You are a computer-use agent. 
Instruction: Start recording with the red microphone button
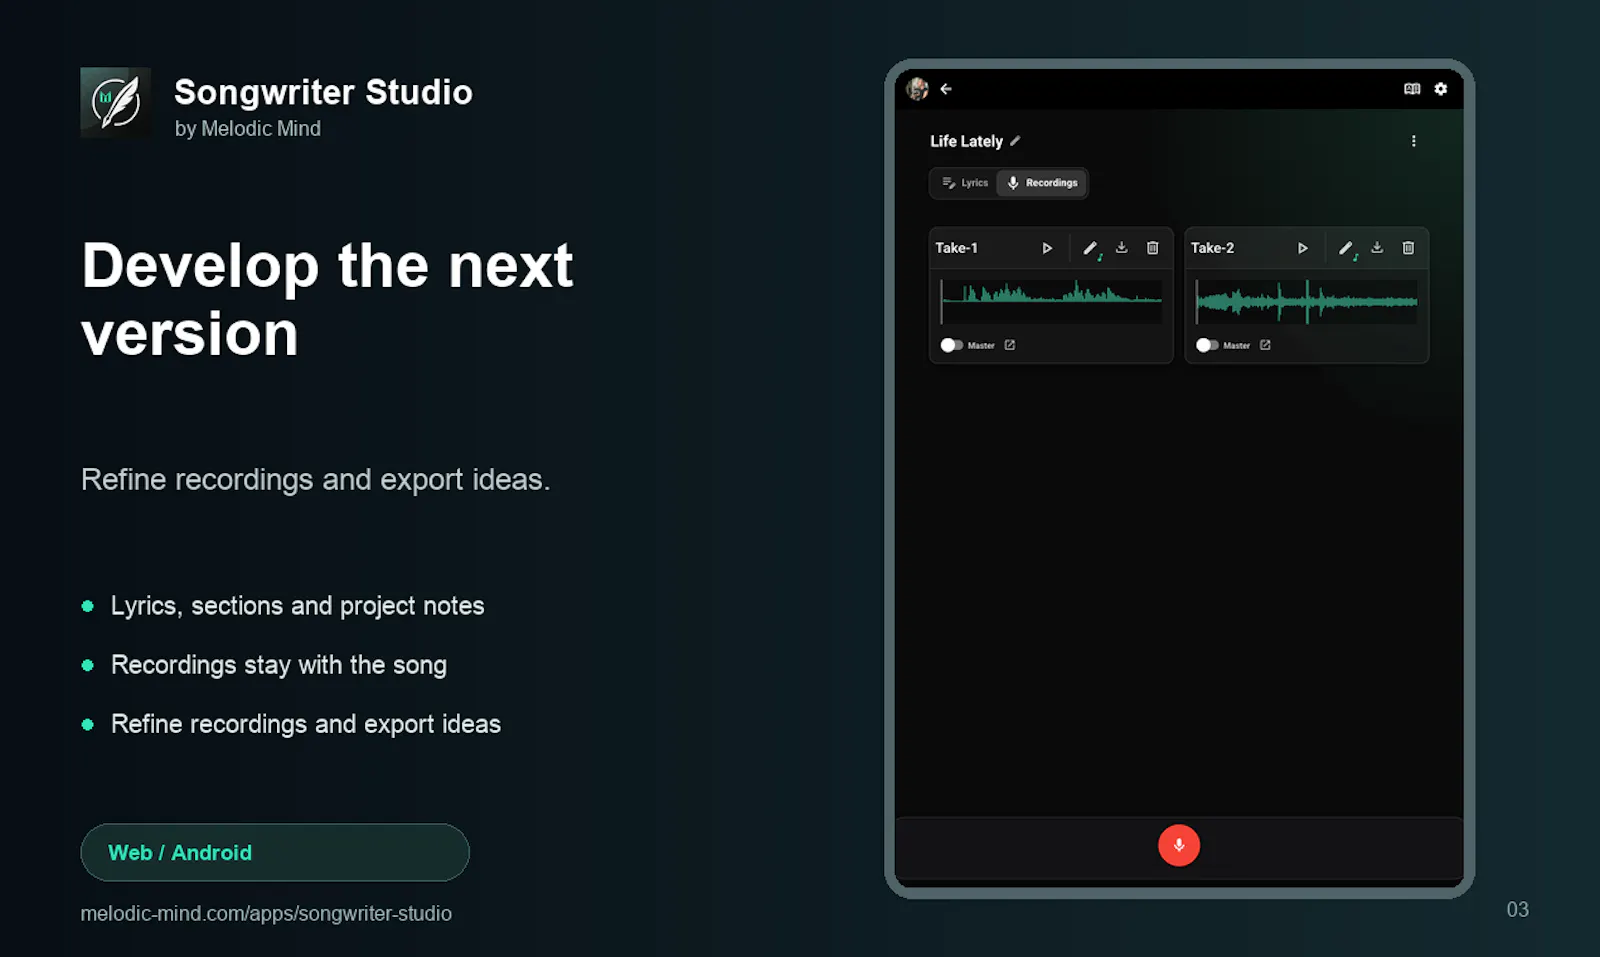pos(1179,845)
